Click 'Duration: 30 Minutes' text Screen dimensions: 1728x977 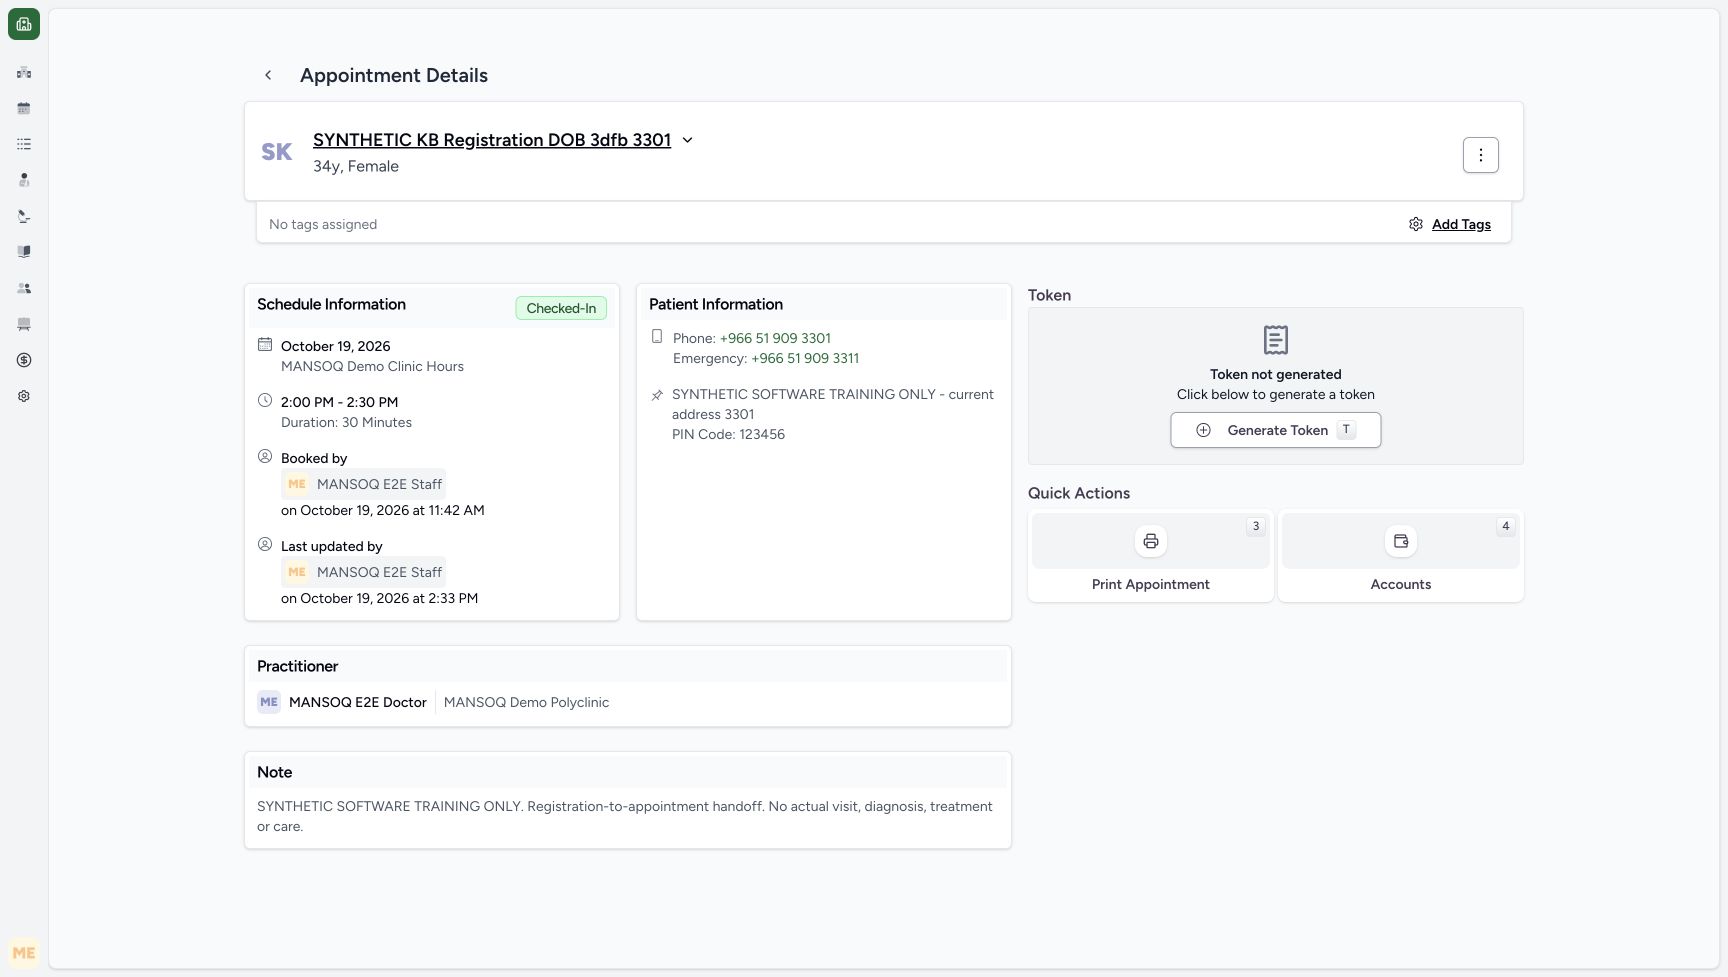tap(346, 422)
